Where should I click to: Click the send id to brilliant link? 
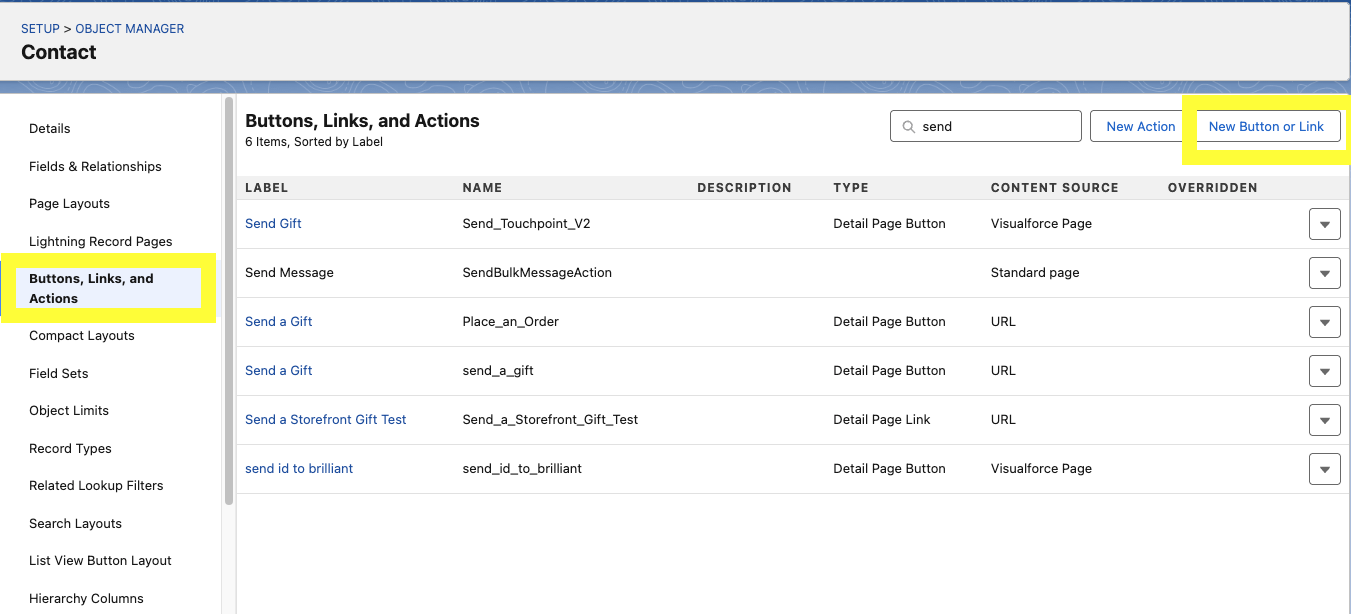(x=299, y=469)
